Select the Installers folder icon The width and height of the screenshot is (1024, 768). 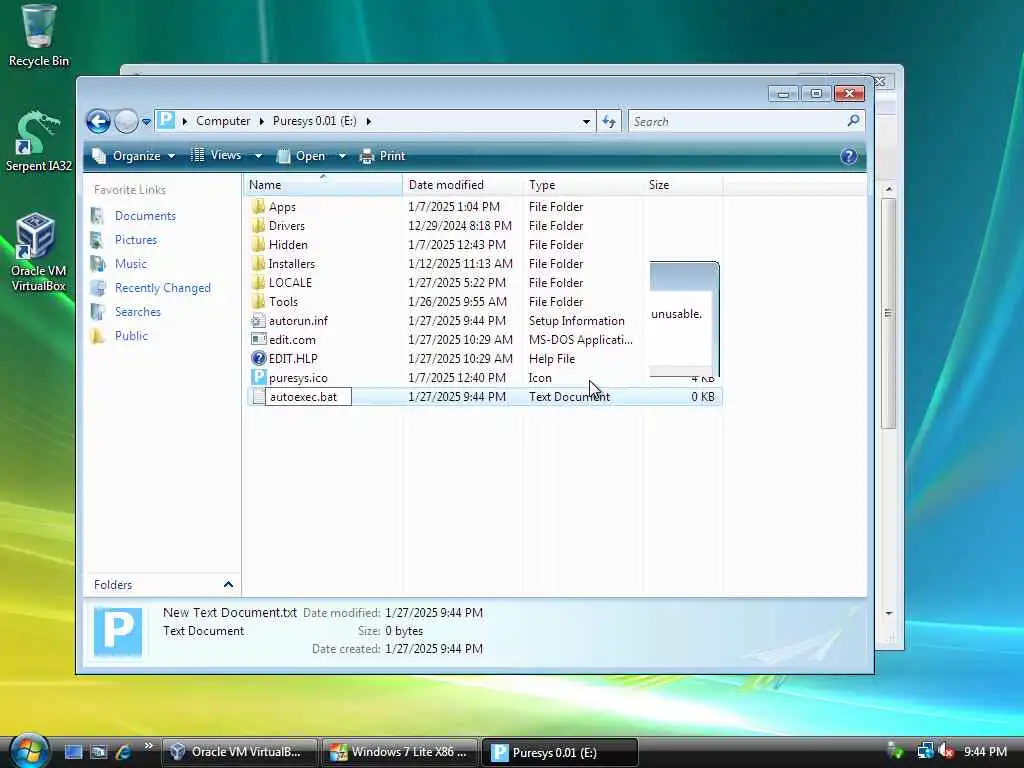(x=258, y=263)
